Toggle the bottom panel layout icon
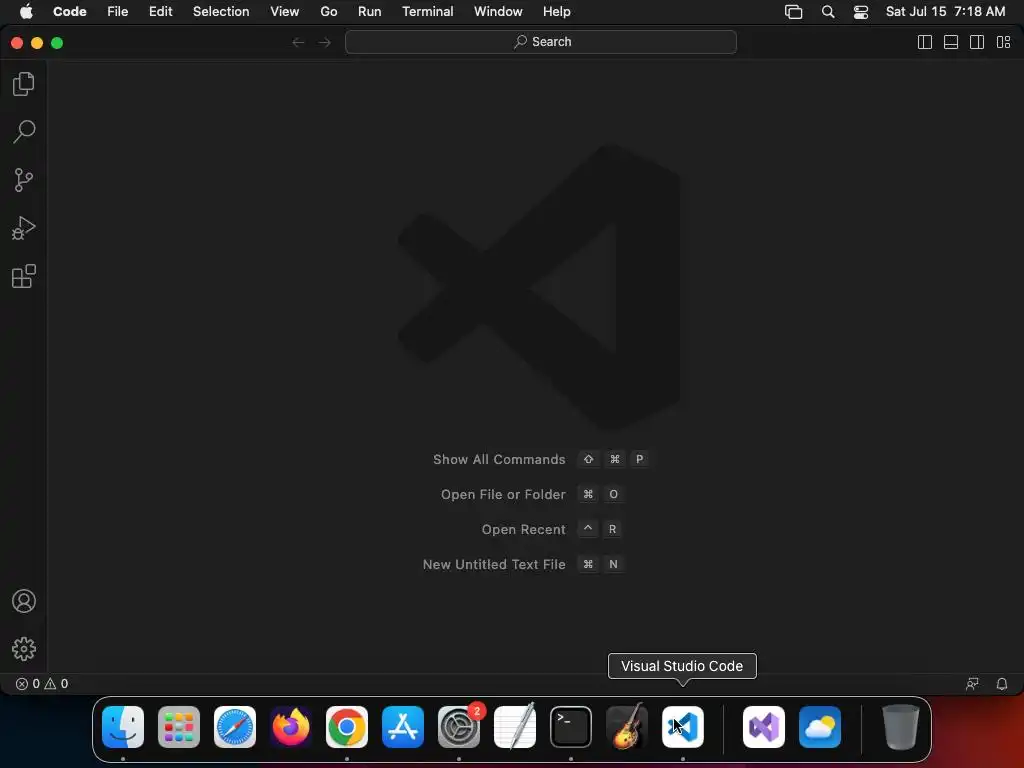 click(951, 42)
